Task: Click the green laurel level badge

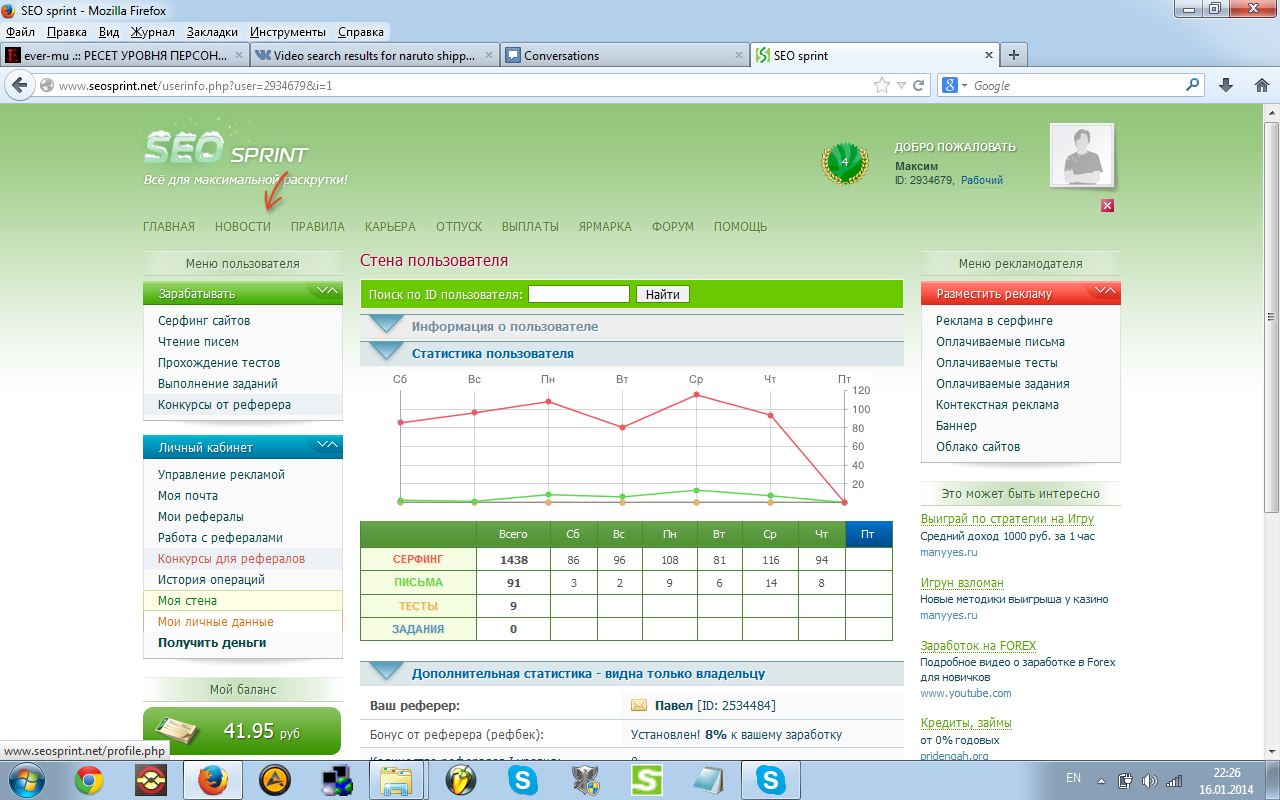Action: [844, 162]
